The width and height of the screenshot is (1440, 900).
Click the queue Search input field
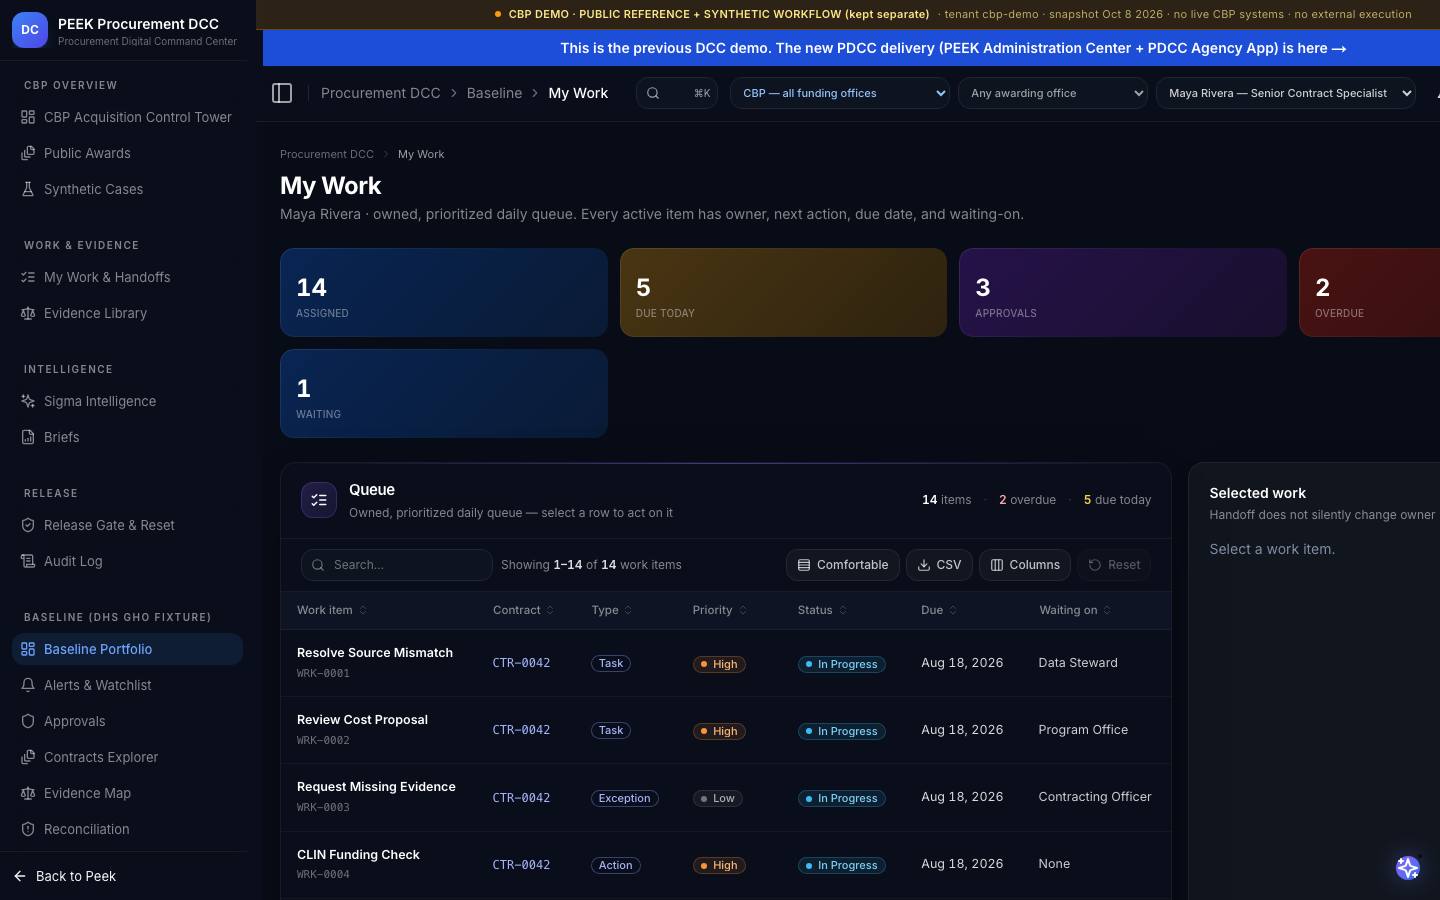397,565
